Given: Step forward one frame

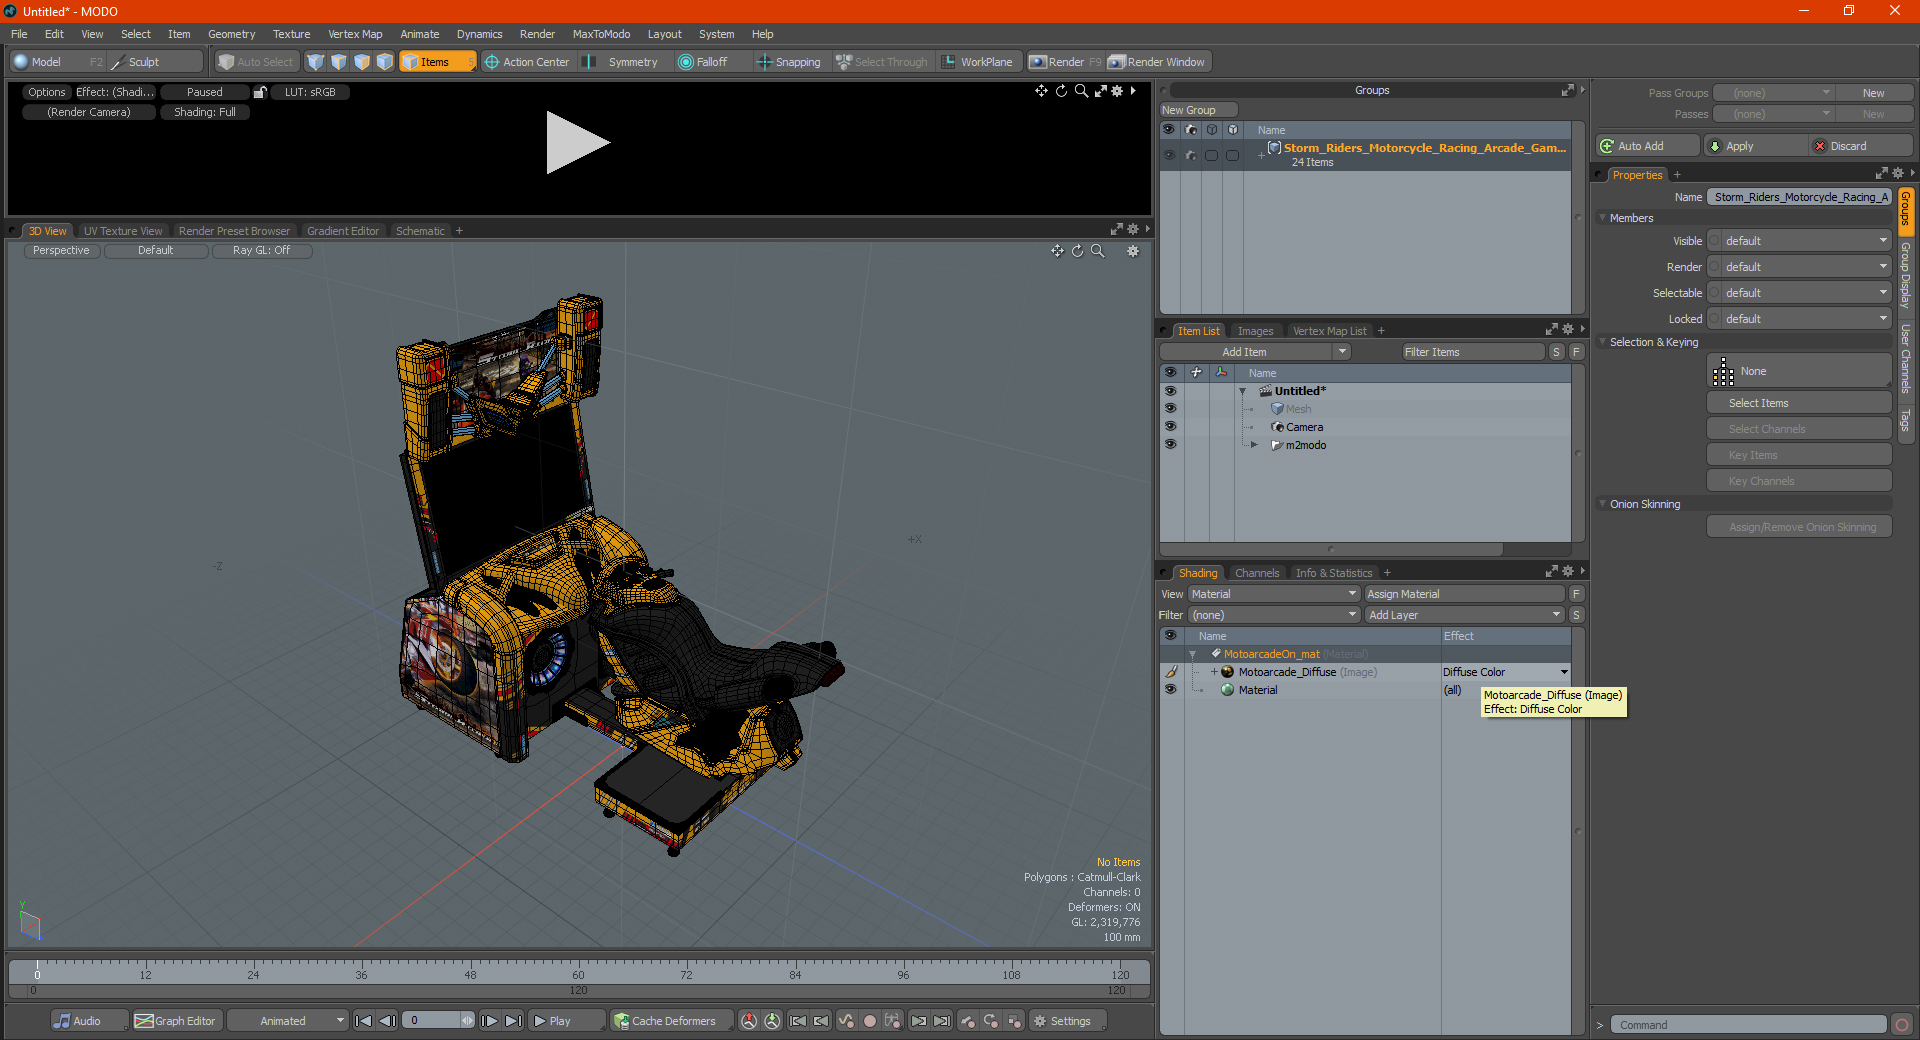Looking at the screenshot, I should click(x=489, y=1021).
